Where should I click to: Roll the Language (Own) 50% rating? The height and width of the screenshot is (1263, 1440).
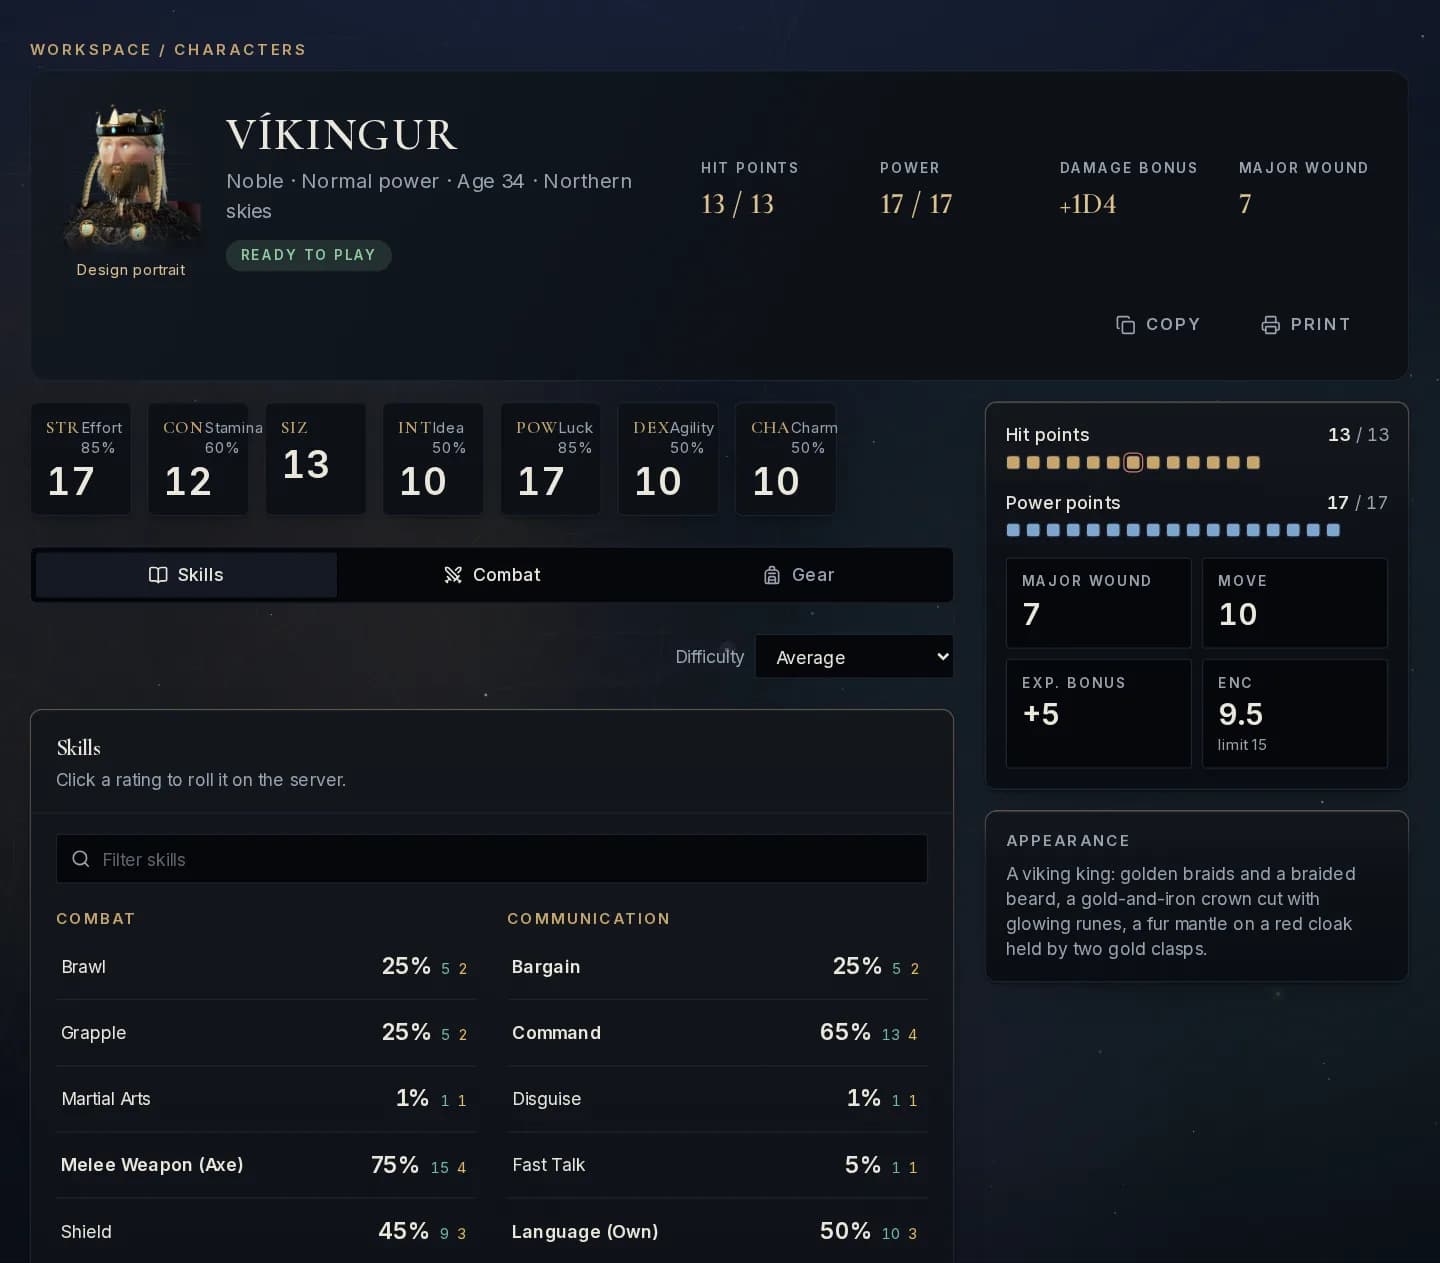[x=845, y=1231]
